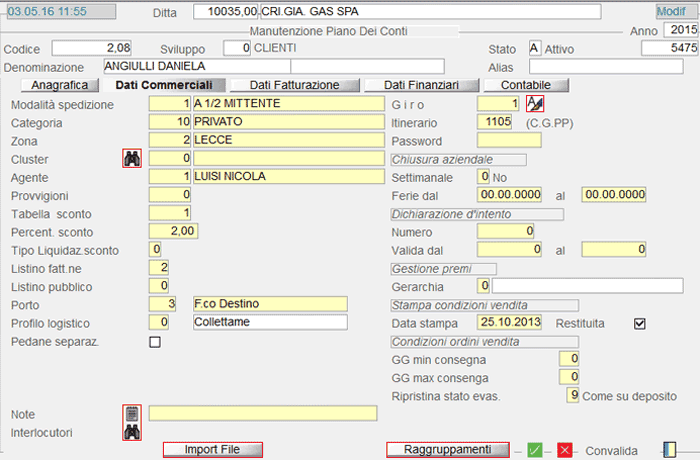This screenshot has height=460, width=700.
Task: Switch to the Anagrafica tab
Action: (59, 85)
